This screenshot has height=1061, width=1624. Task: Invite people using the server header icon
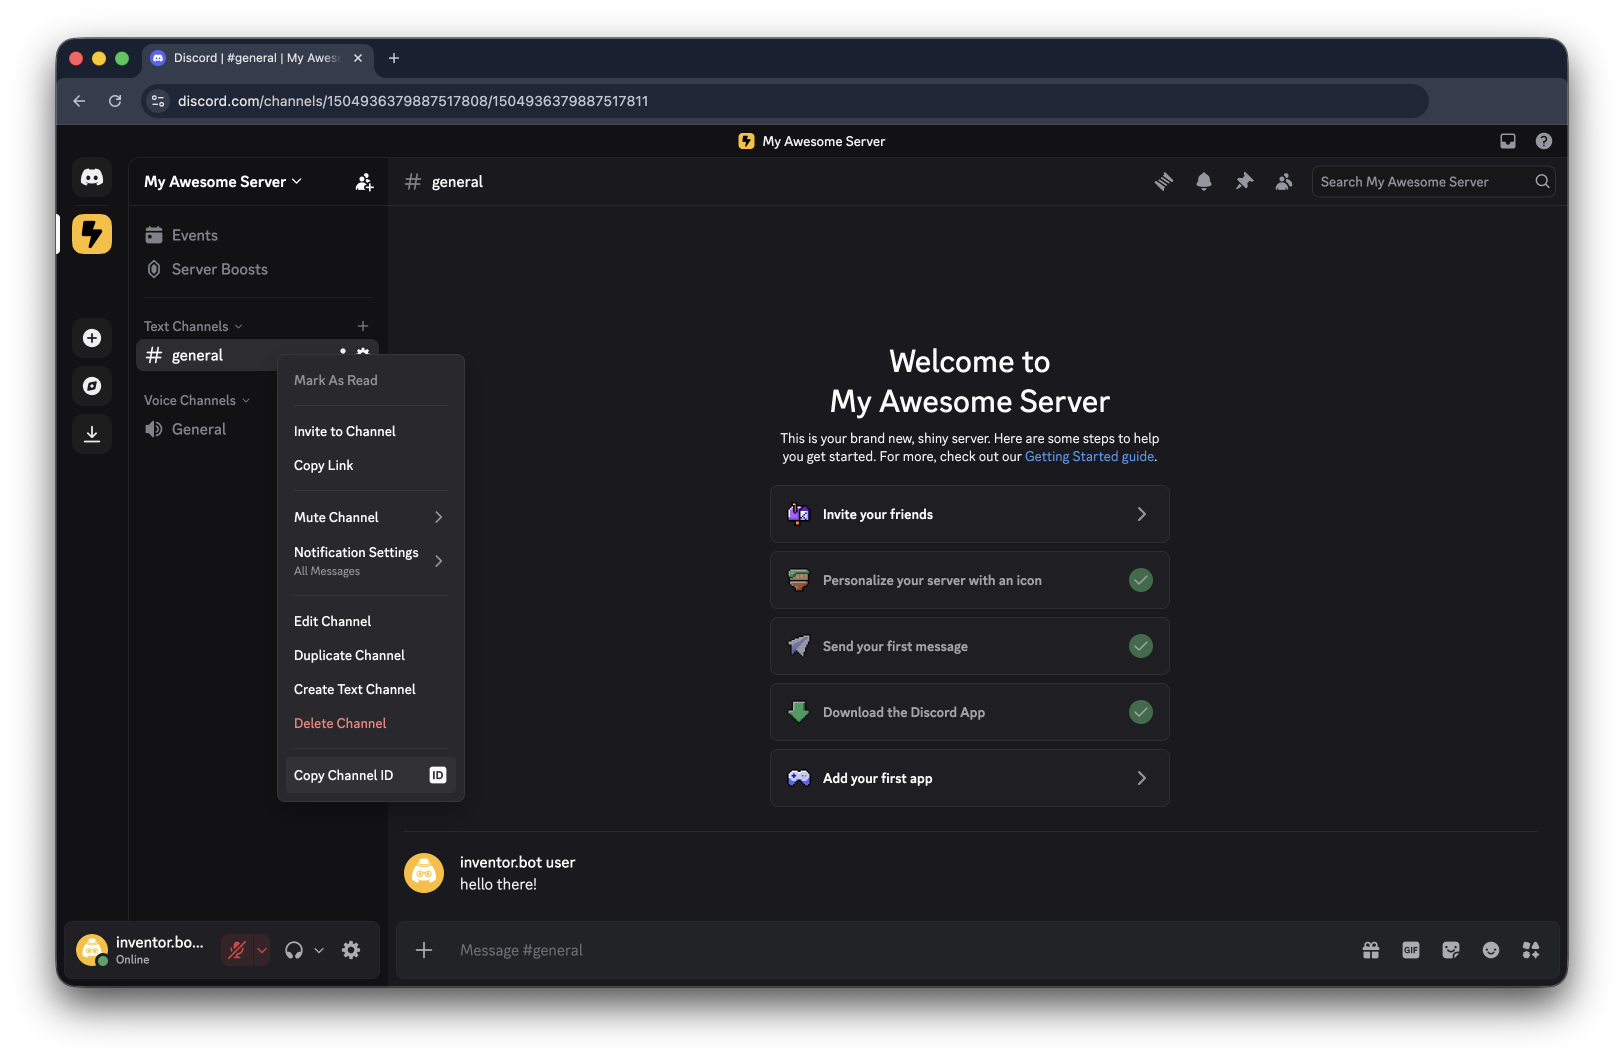click(x=364, y=182)
